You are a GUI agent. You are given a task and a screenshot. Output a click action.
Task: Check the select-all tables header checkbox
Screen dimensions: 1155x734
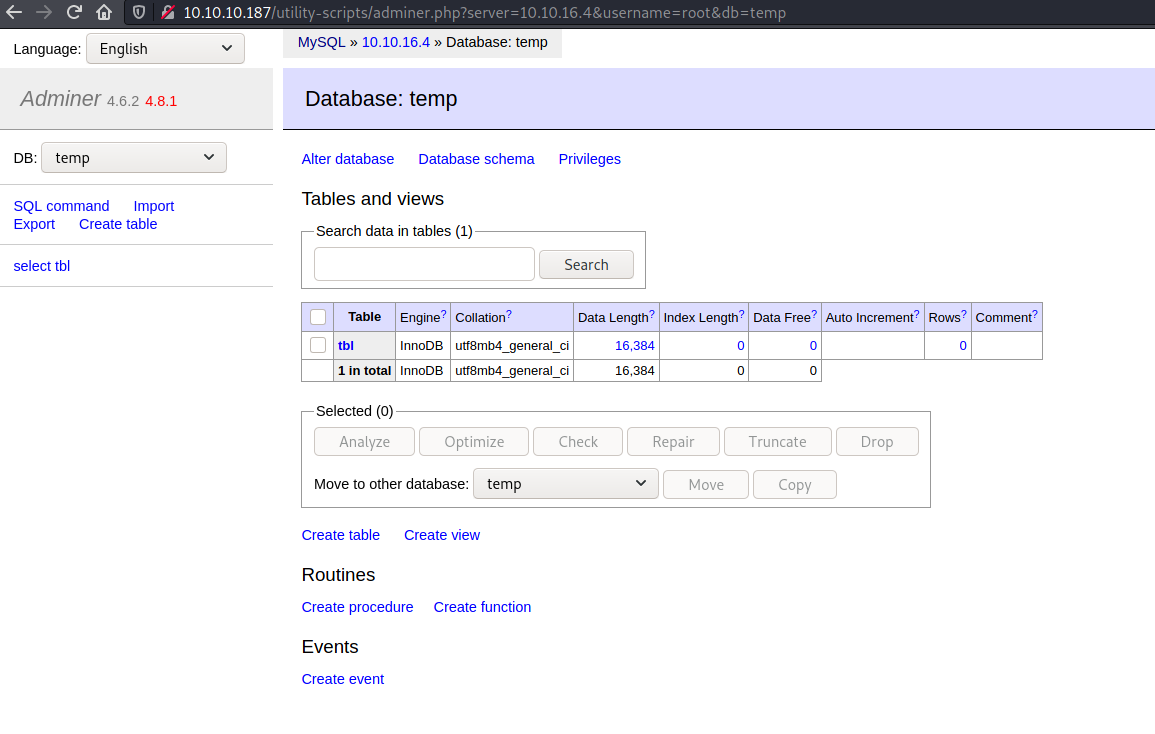[318, 317]
